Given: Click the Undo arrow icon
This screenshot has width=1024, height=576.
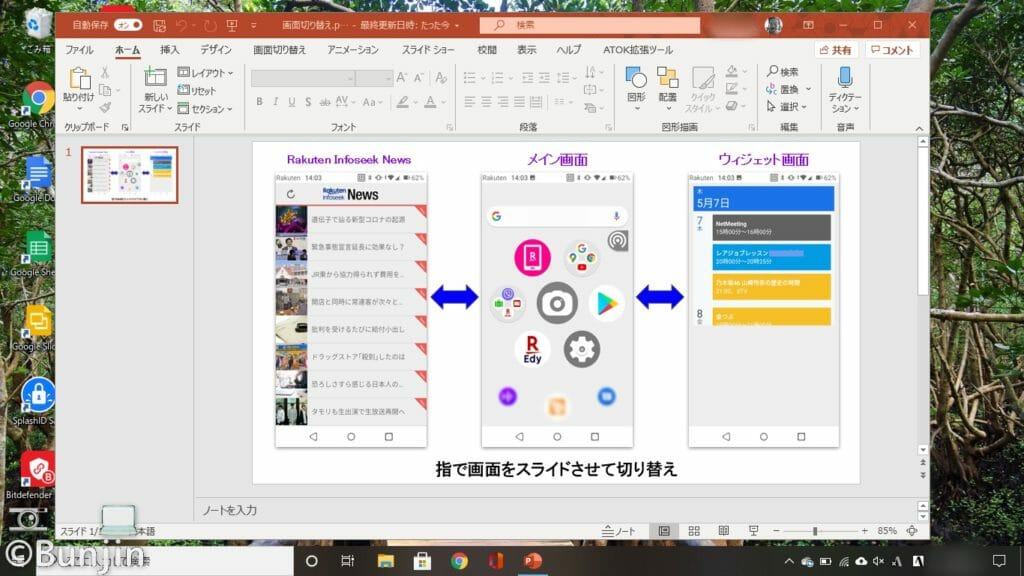Looking at the screenshot, I should pyautogui.click(x=182, y=25).
